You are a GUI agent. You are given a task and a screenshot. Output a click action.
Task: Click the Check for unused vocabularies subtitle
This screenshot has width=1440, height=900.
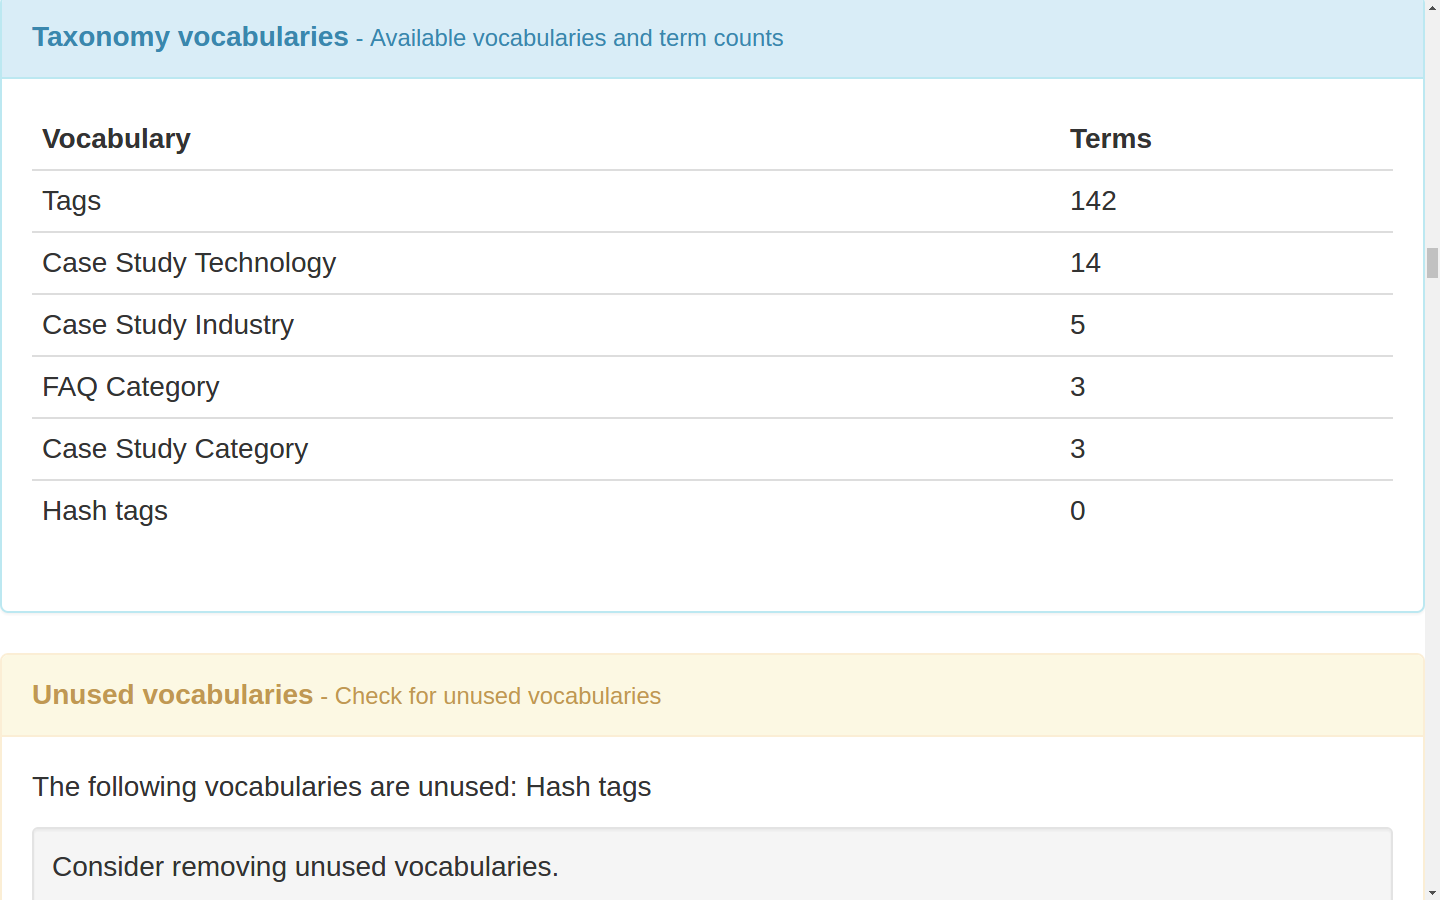497,696
